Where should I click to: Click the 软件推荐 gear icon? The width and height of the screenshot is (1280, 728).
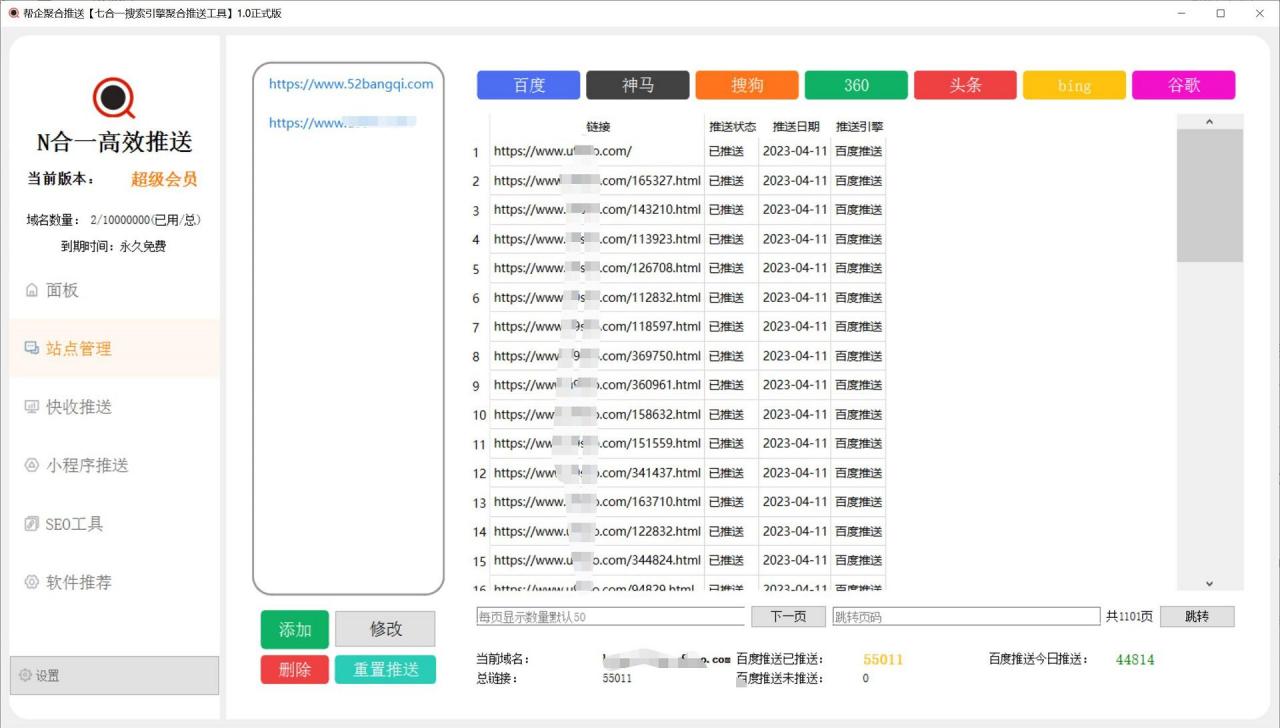32,582
